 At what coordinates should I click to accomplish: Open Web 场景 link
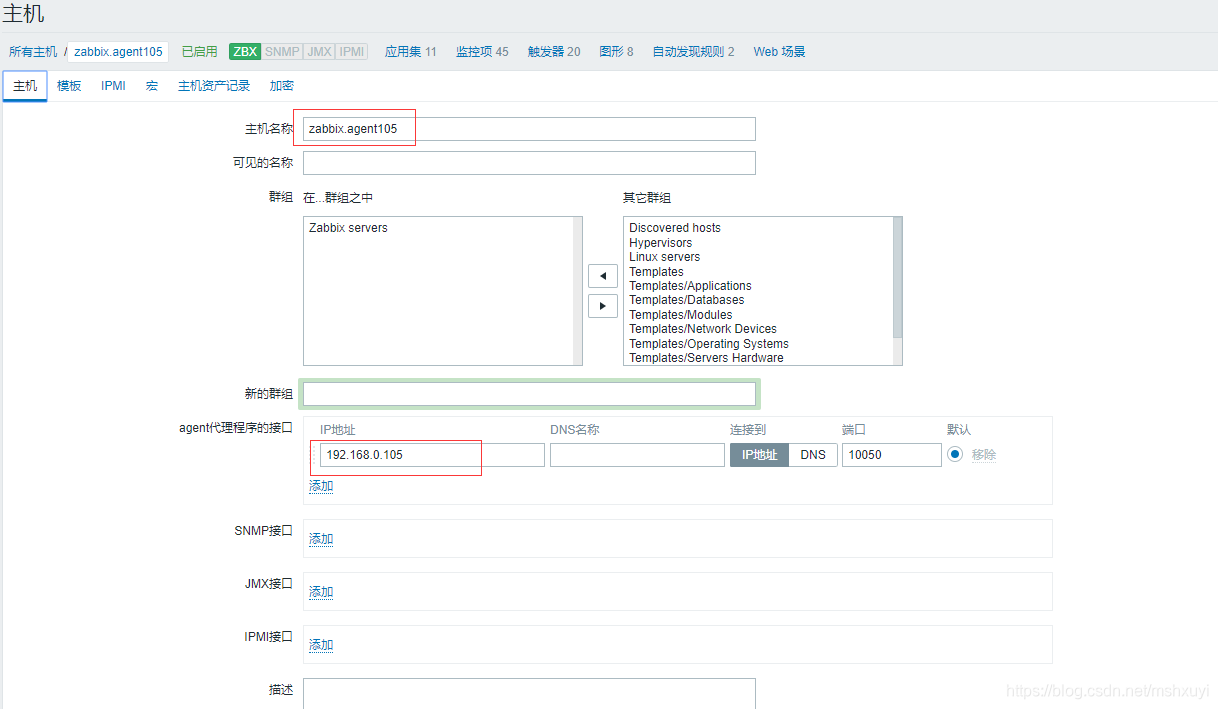click(x=779, y=51)
